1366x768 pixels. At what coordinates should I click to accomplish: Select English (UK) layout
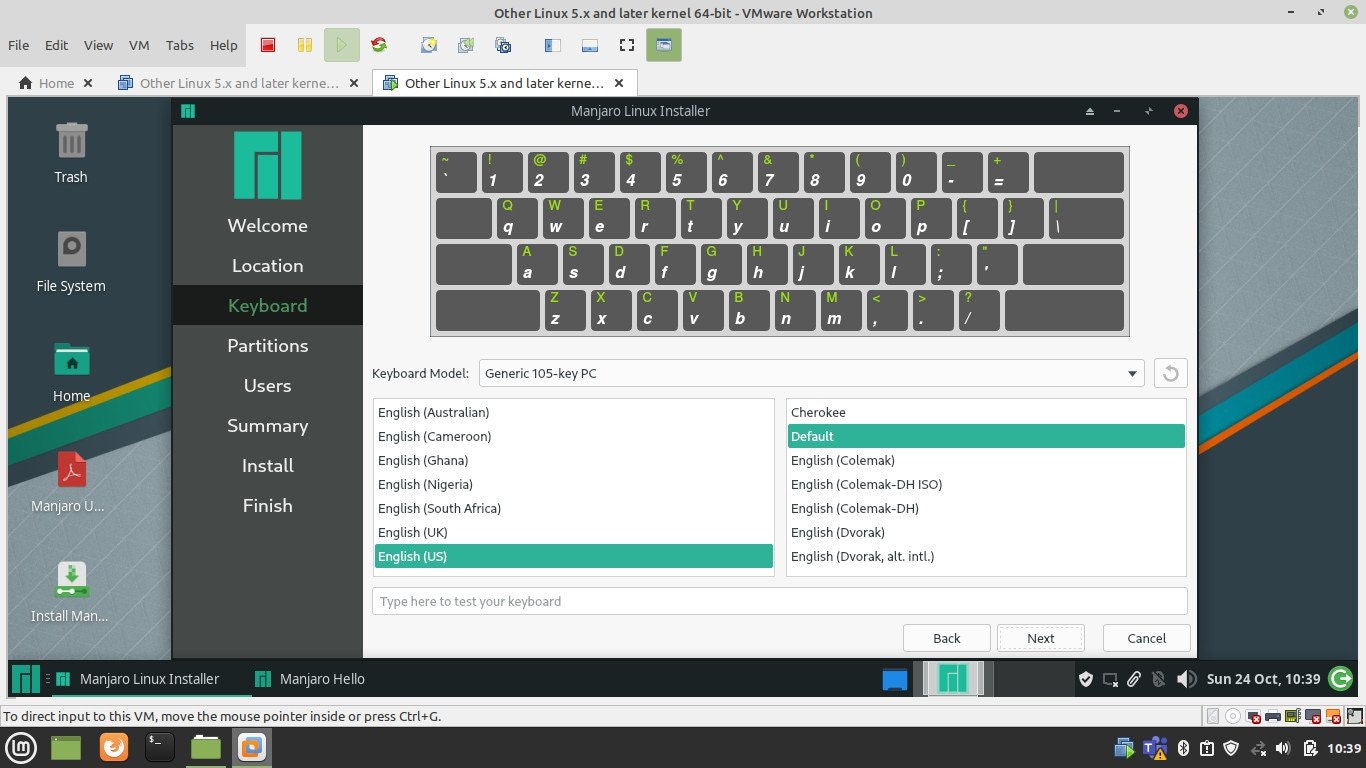click(574, 532)
